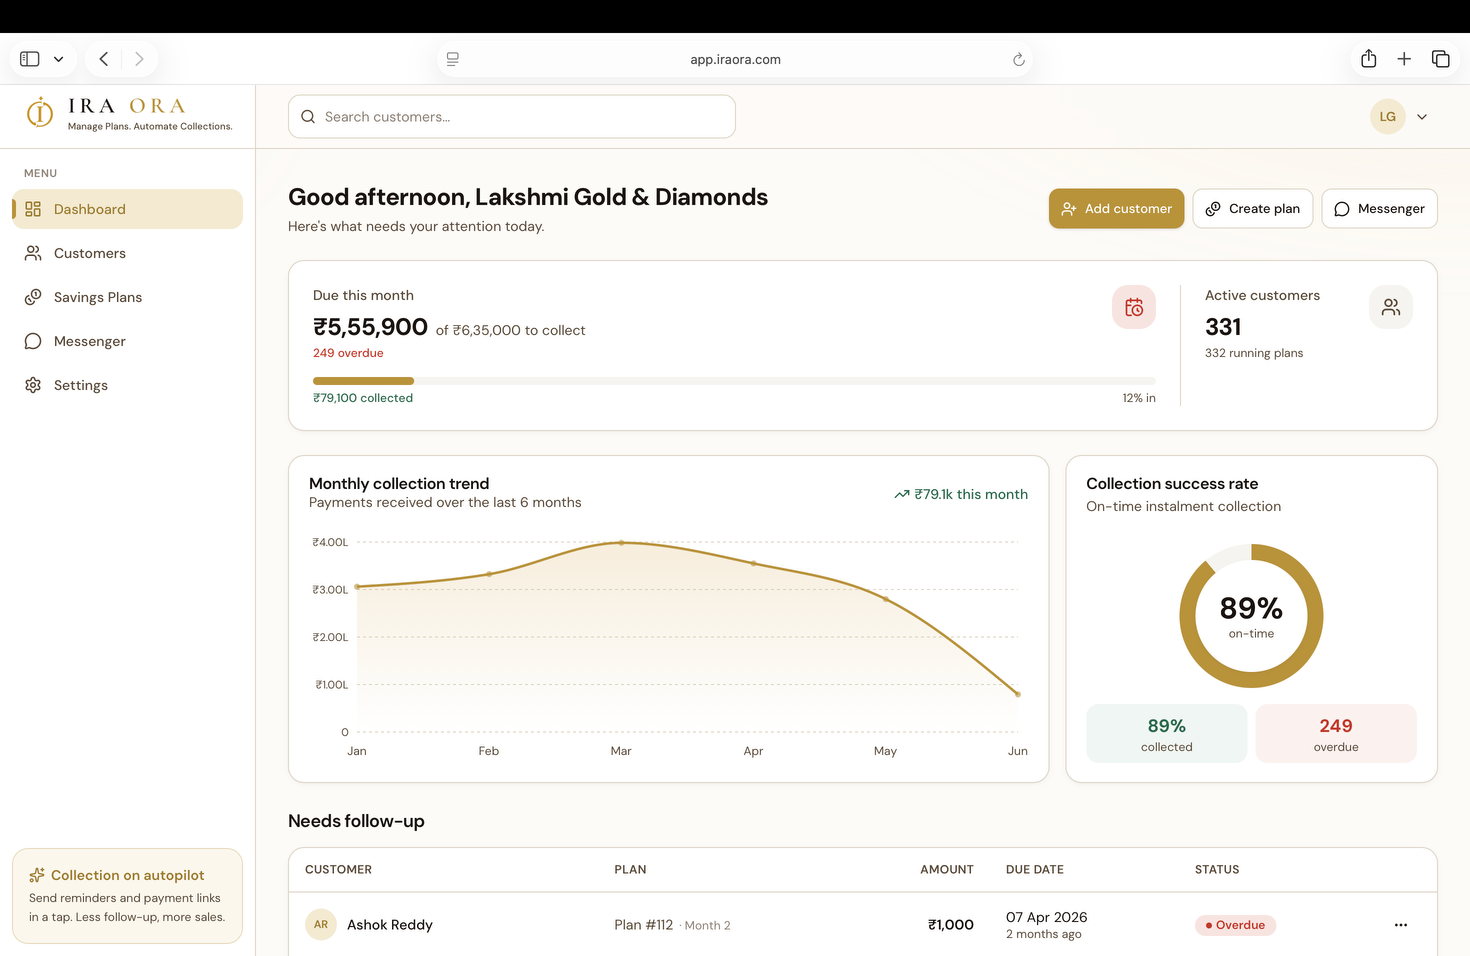Open a new tab with the plus icon

pos(1404,59)
